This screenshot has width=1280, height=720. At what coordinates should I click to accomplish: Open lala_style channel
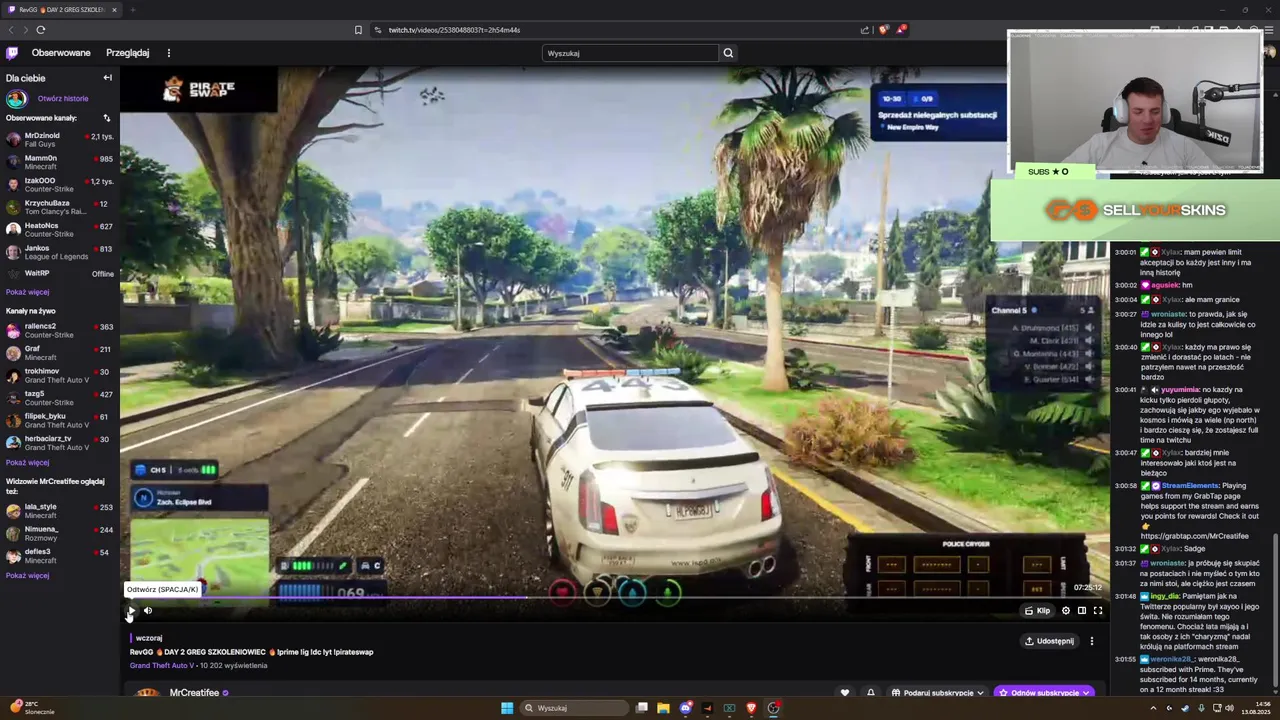tap(60, 511)
